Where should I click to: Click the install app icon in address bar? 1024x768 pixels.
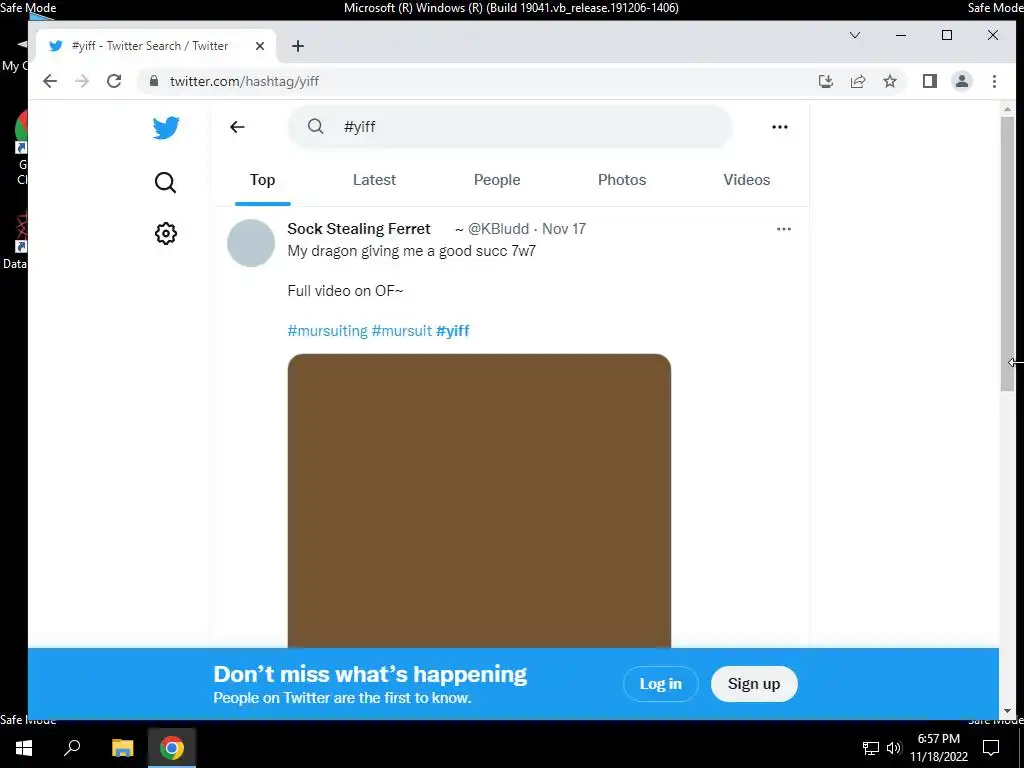coord(825,81)
